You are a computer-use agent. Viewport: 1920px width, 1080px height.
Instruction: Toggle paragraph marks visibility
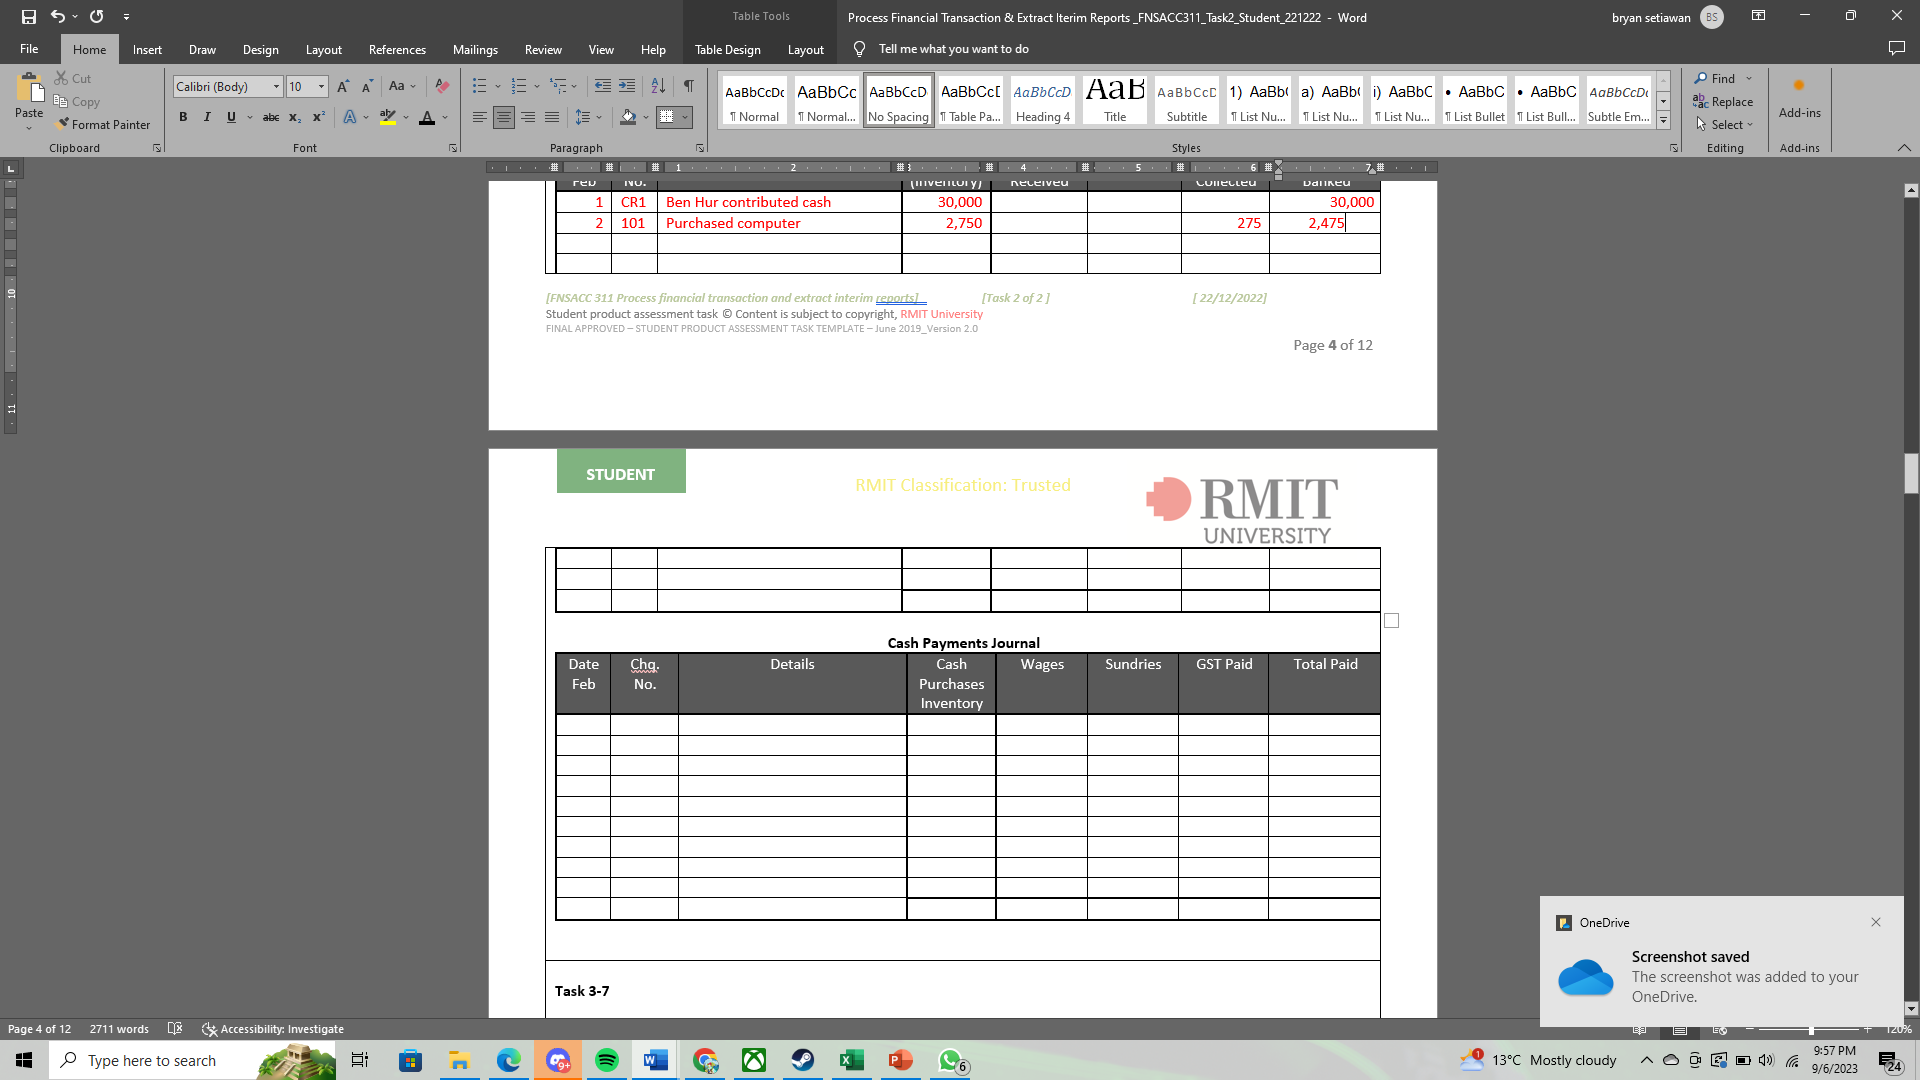688,86
